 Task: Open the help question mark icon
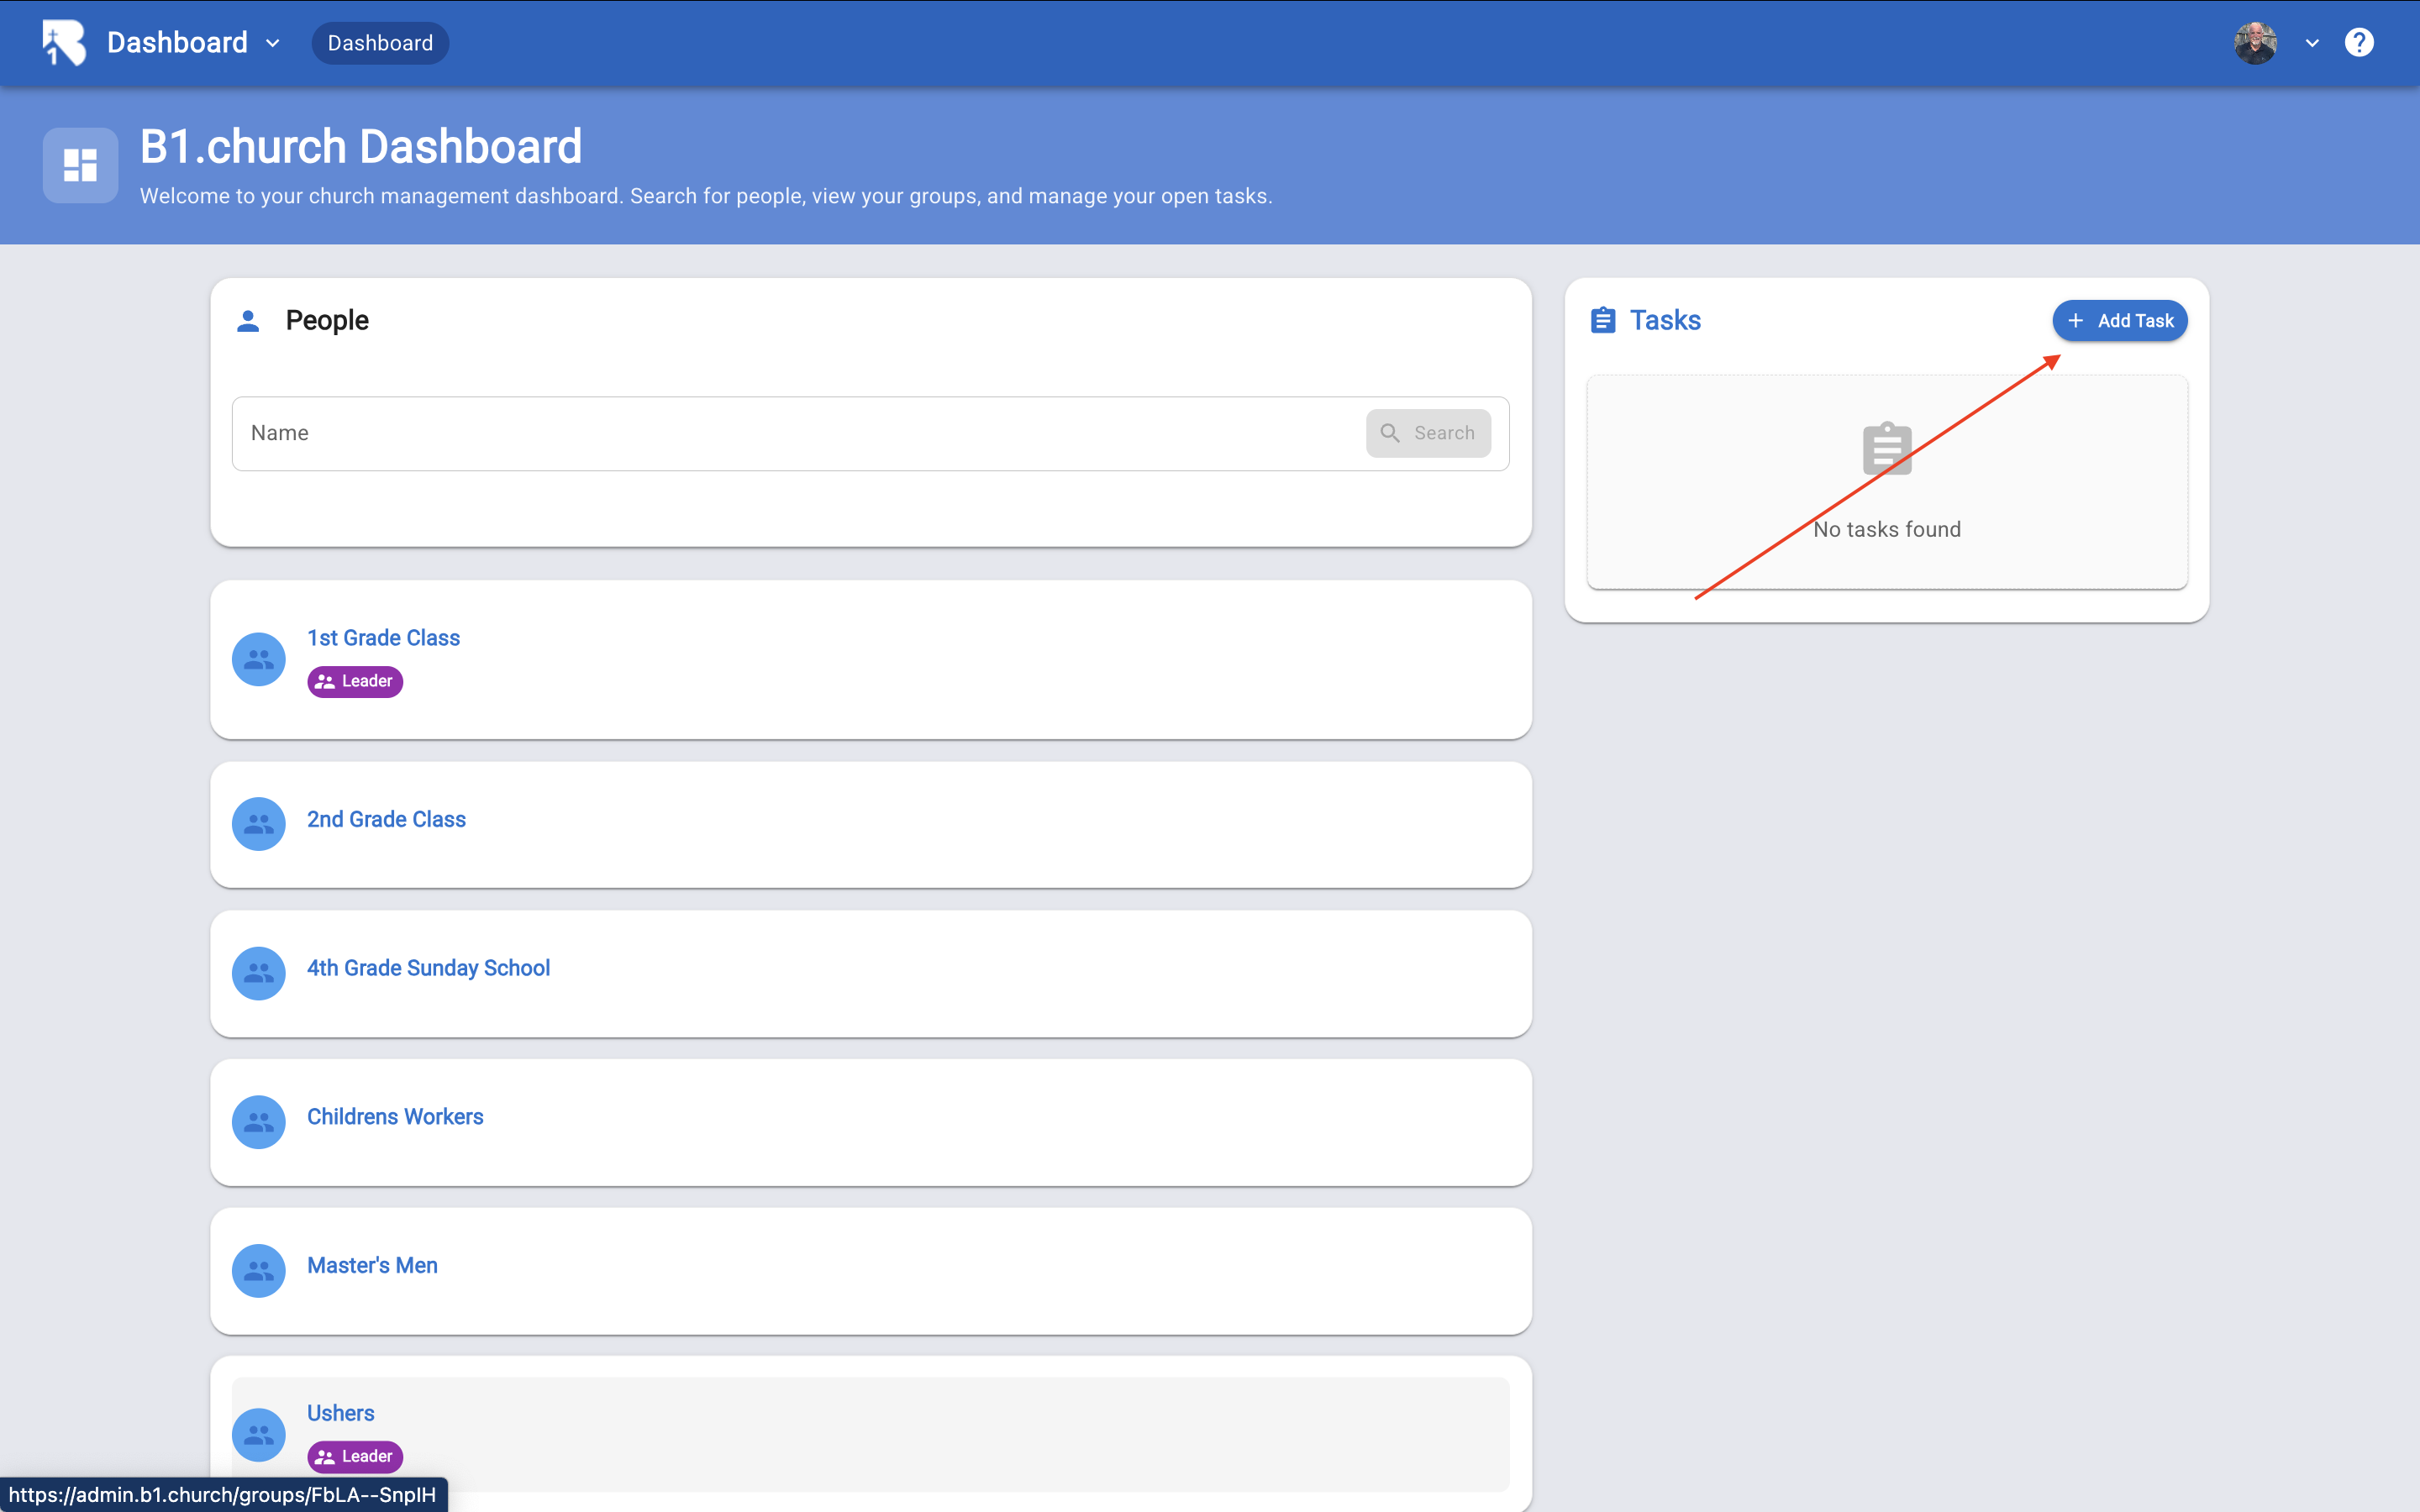[2358, 43]
